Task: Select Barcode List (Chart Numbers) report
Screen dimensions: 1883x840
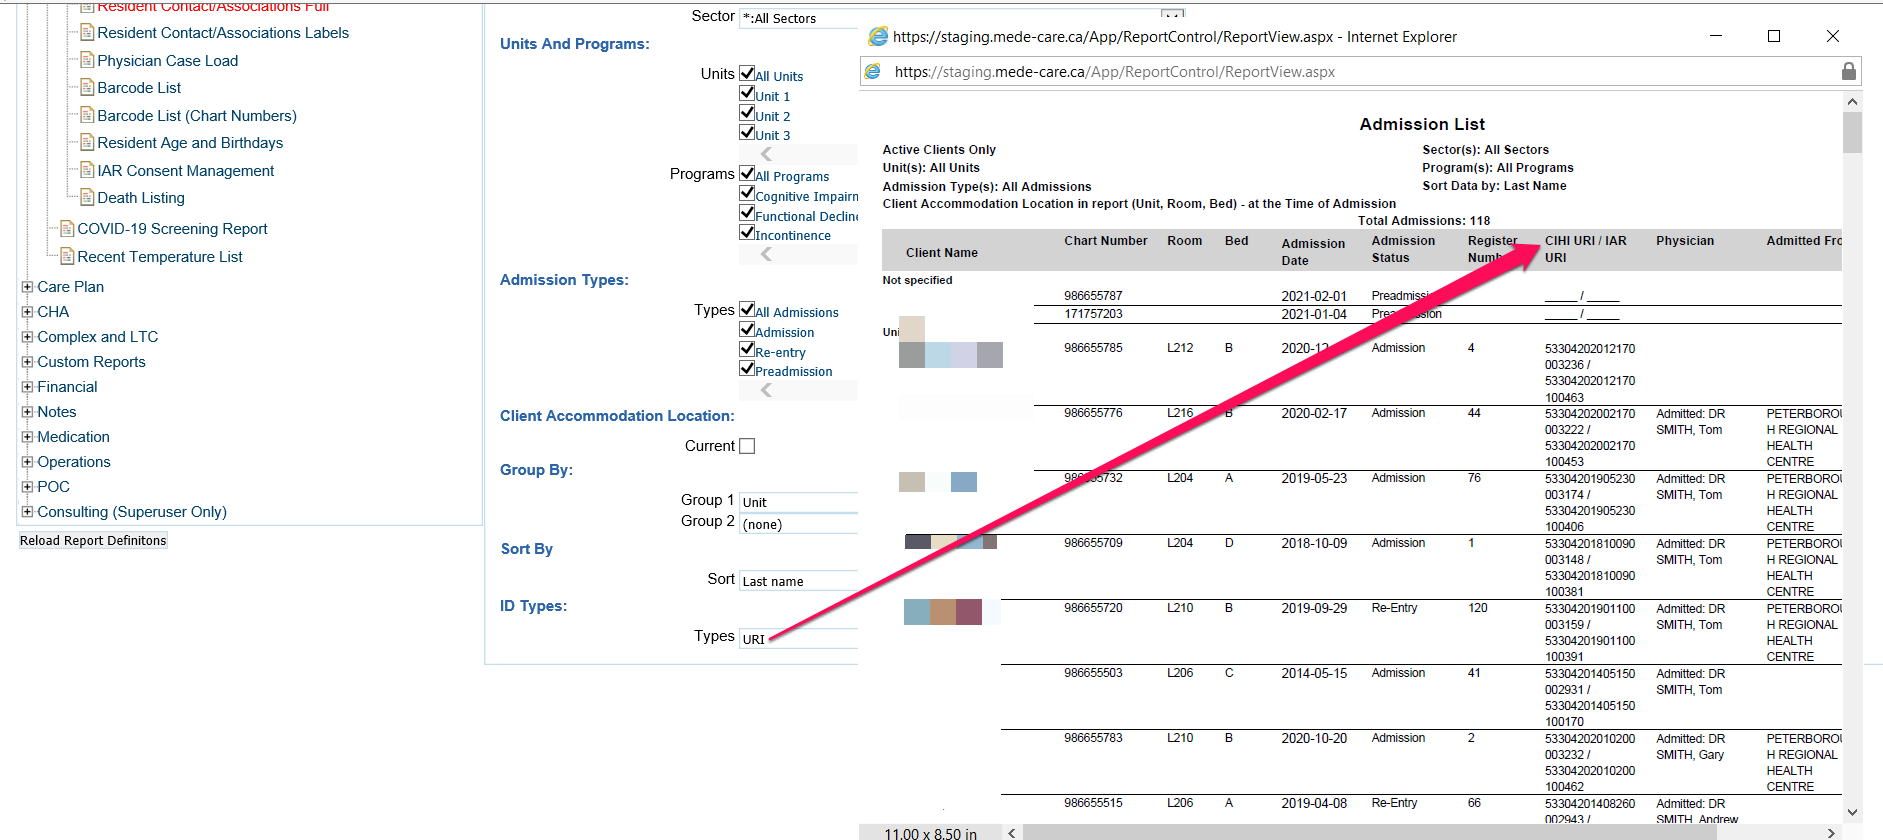Action: tap(196, 116)
